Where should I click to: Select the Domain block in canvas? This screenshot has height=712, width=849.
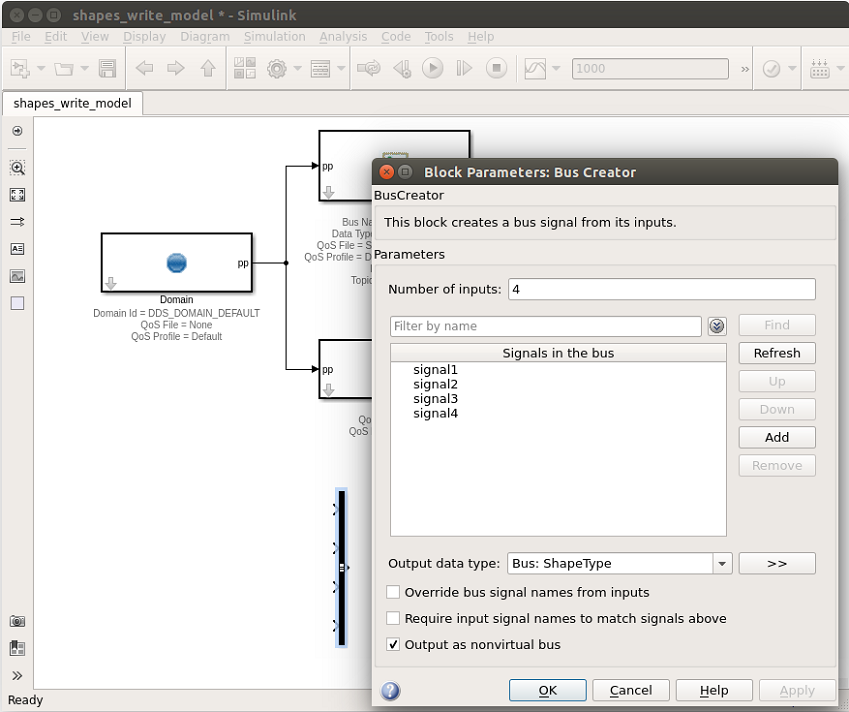(x=177, y=263)
